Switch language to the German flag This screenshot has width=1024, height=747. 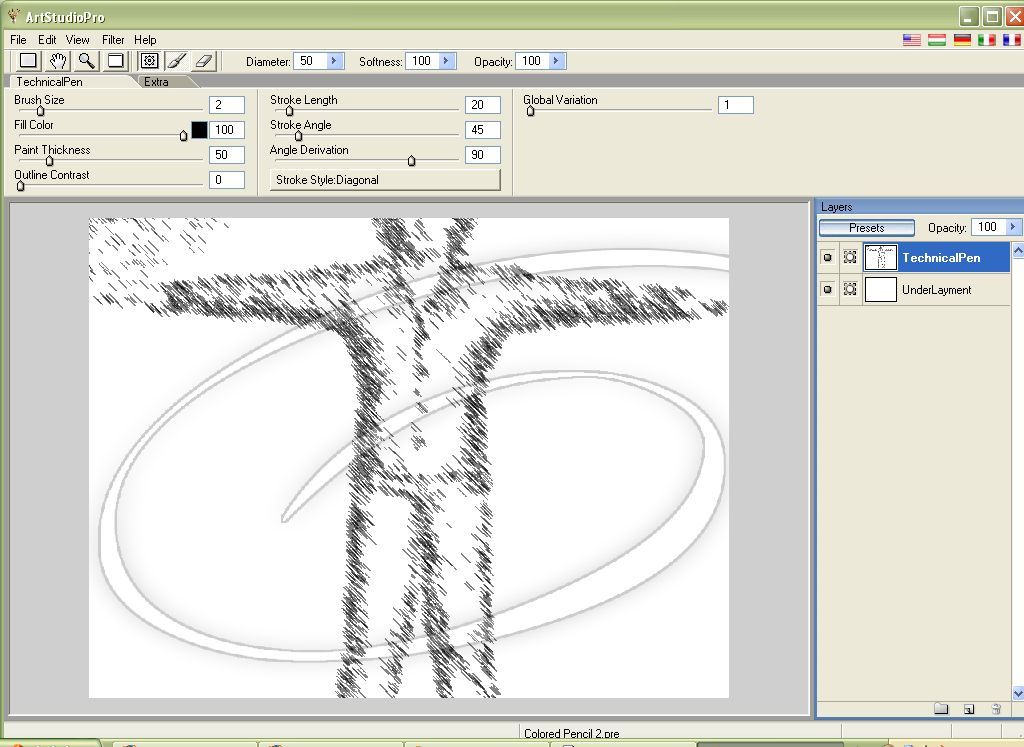(962, 40)
